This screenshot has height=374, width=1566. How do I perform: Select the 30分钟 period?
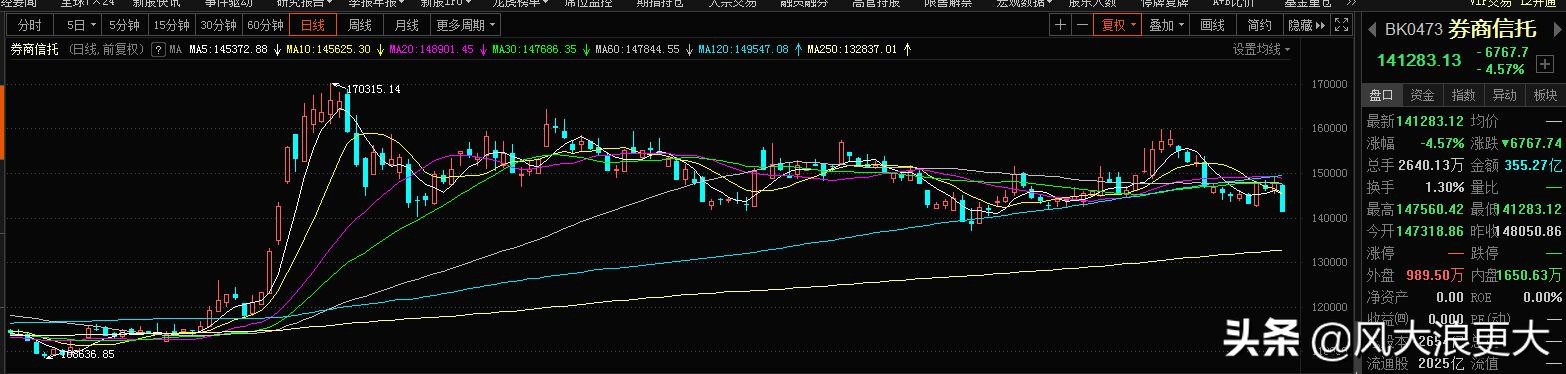[219, 25]
